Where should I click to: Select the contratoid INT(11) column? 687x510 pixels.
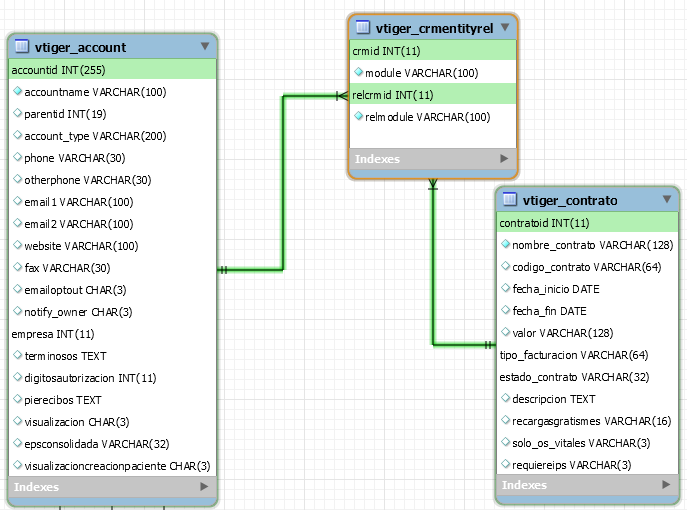tap(587, 223)
